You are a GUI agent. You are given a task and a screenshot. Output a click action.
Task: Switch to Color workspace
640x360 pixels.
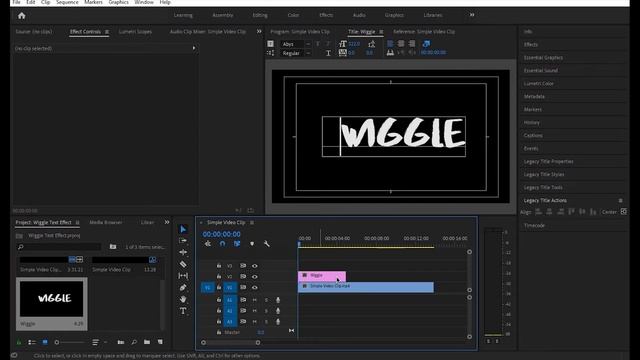(293, 15)
